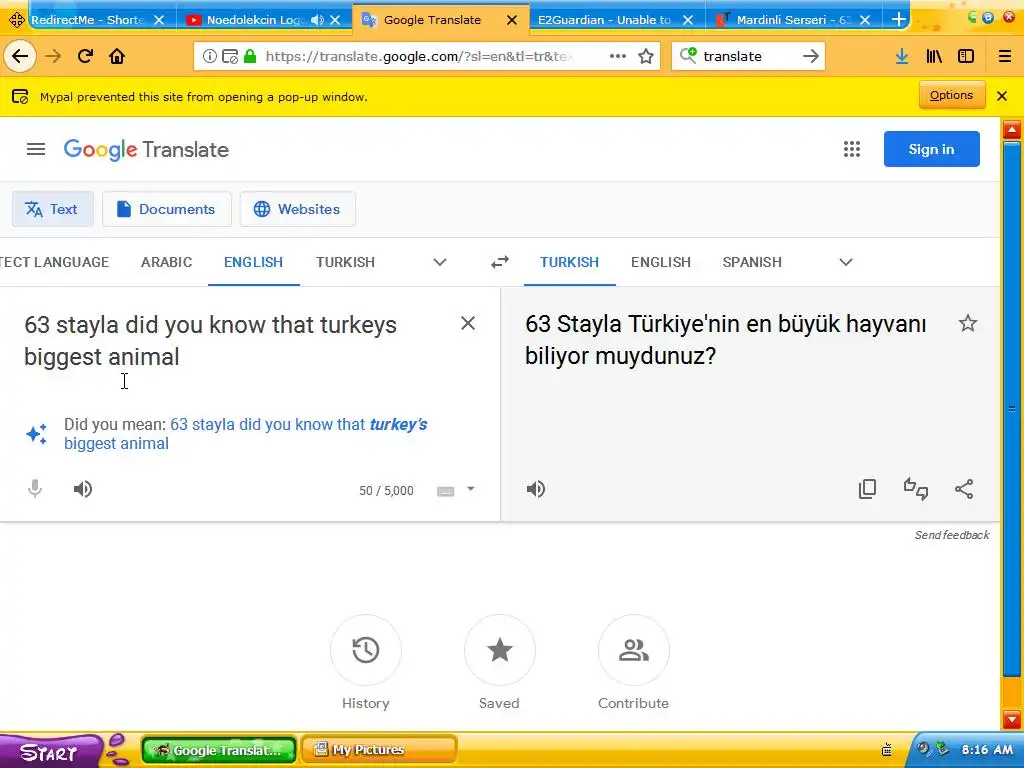The image size is (1024, 768).
Task: Expand more source languages chevron
Action: tap(440, 262)
